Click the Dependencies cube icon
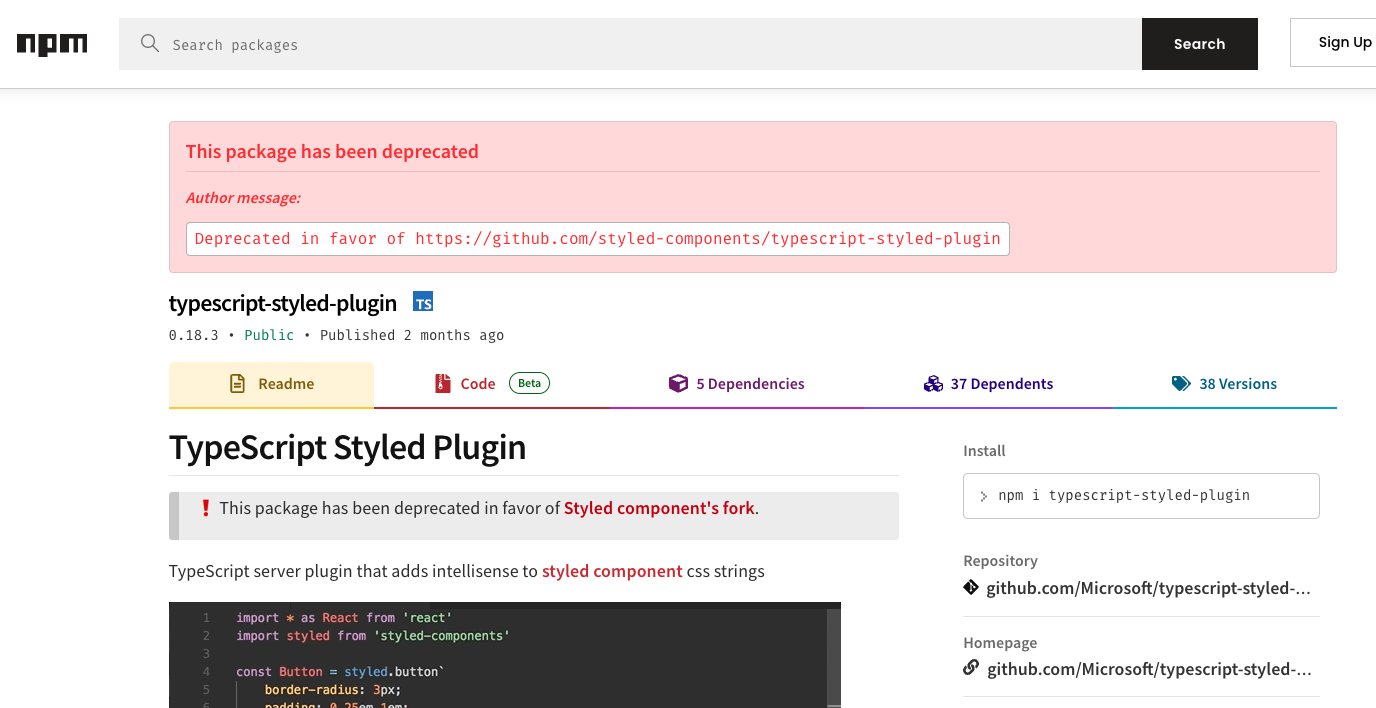The image size is (1376, 708). pos(678,384)
